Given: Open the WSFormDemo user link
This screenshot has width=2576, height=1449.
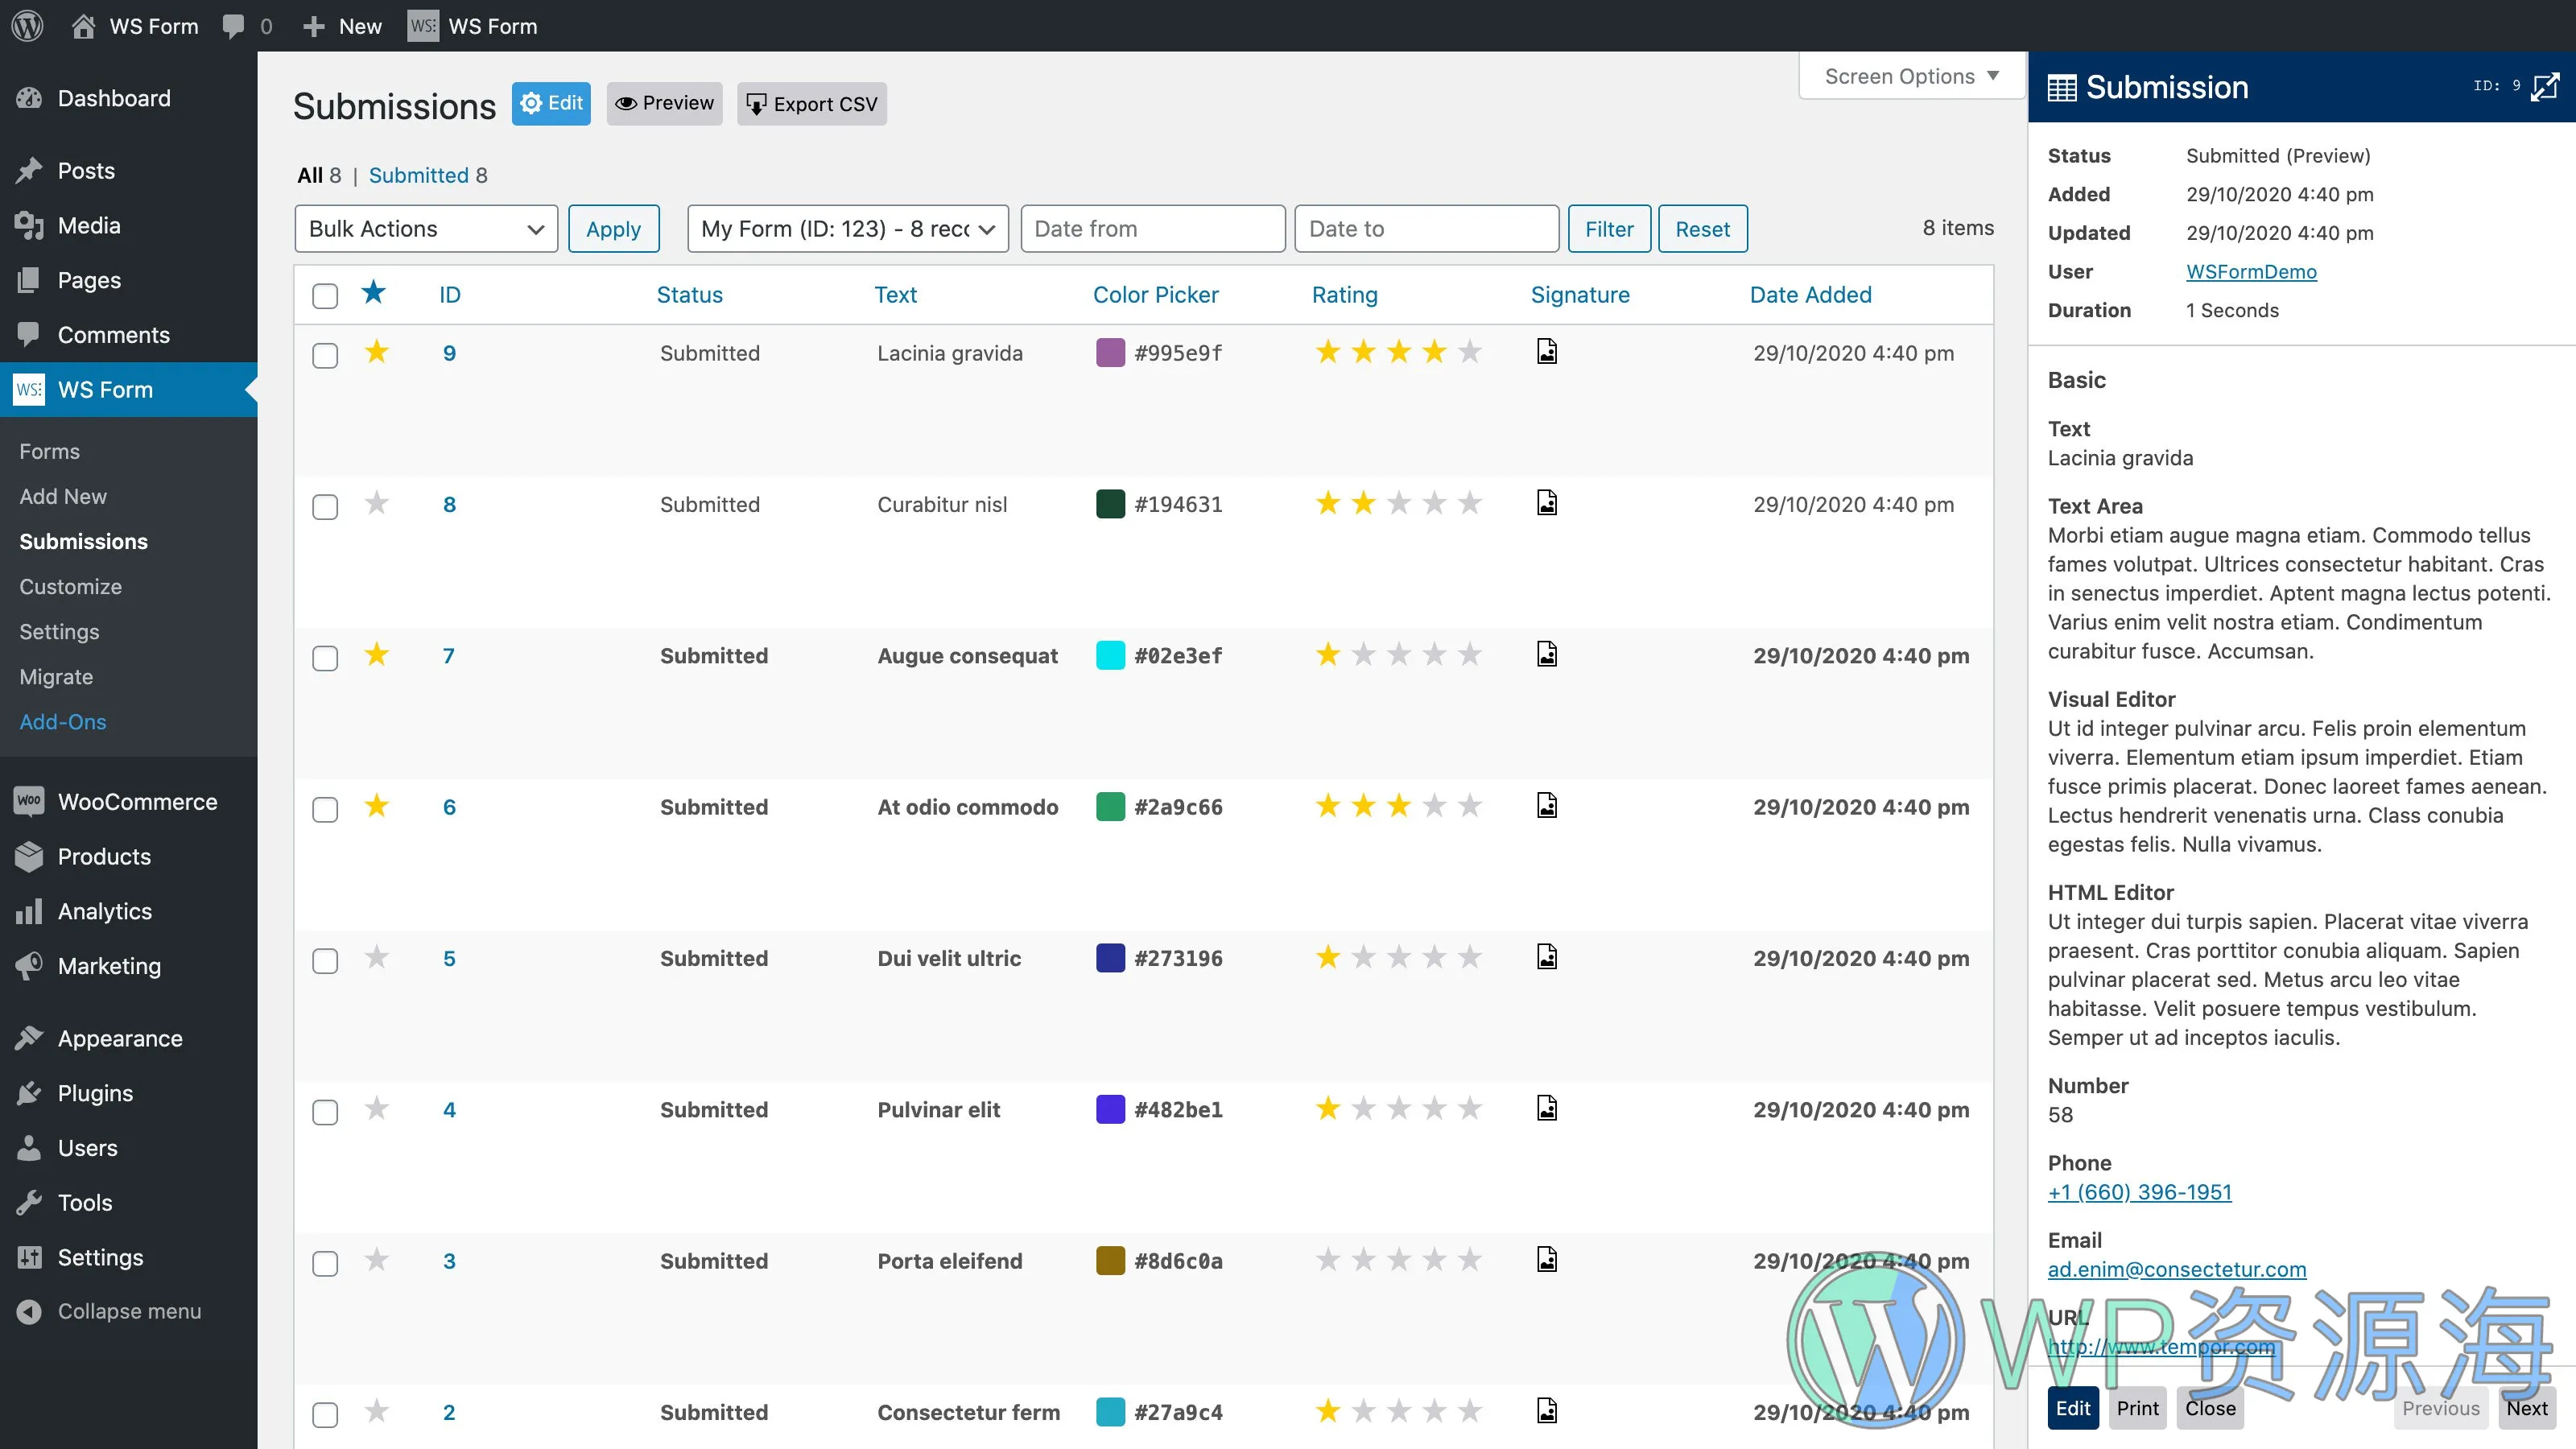Looking at the screenshot, I should (x=2251, y=271).
